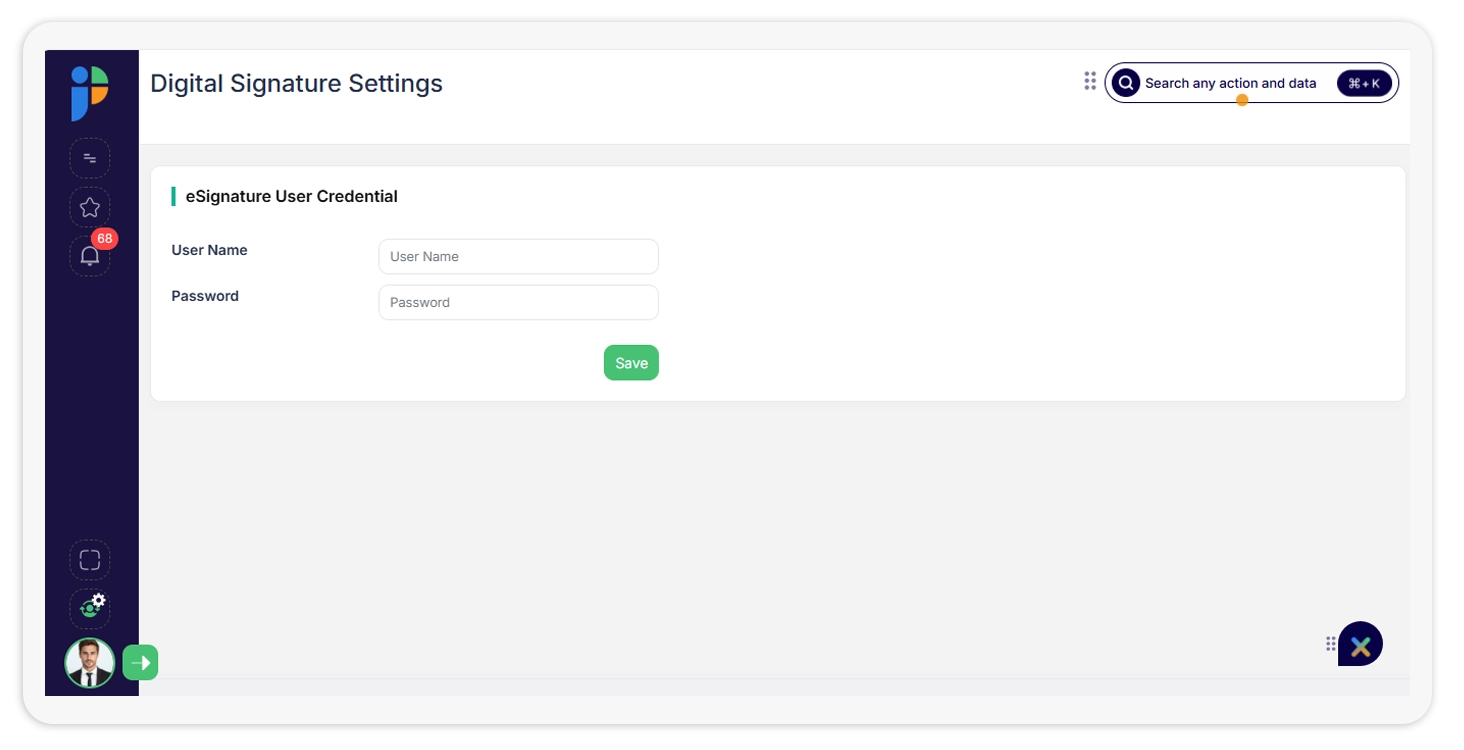This screenshot has height=750, width=1464.
Task: Focus the User Name input field
Action: [518, 256]
